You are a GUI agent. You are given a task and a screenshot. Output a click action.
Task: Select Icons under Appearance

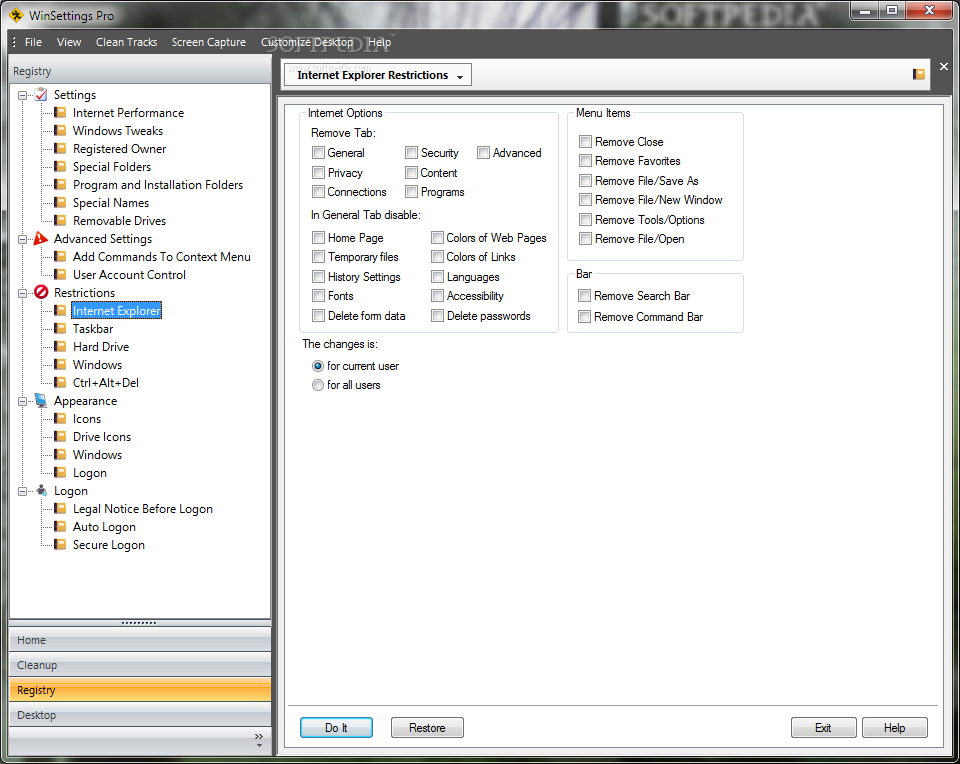tap(86, 419)
